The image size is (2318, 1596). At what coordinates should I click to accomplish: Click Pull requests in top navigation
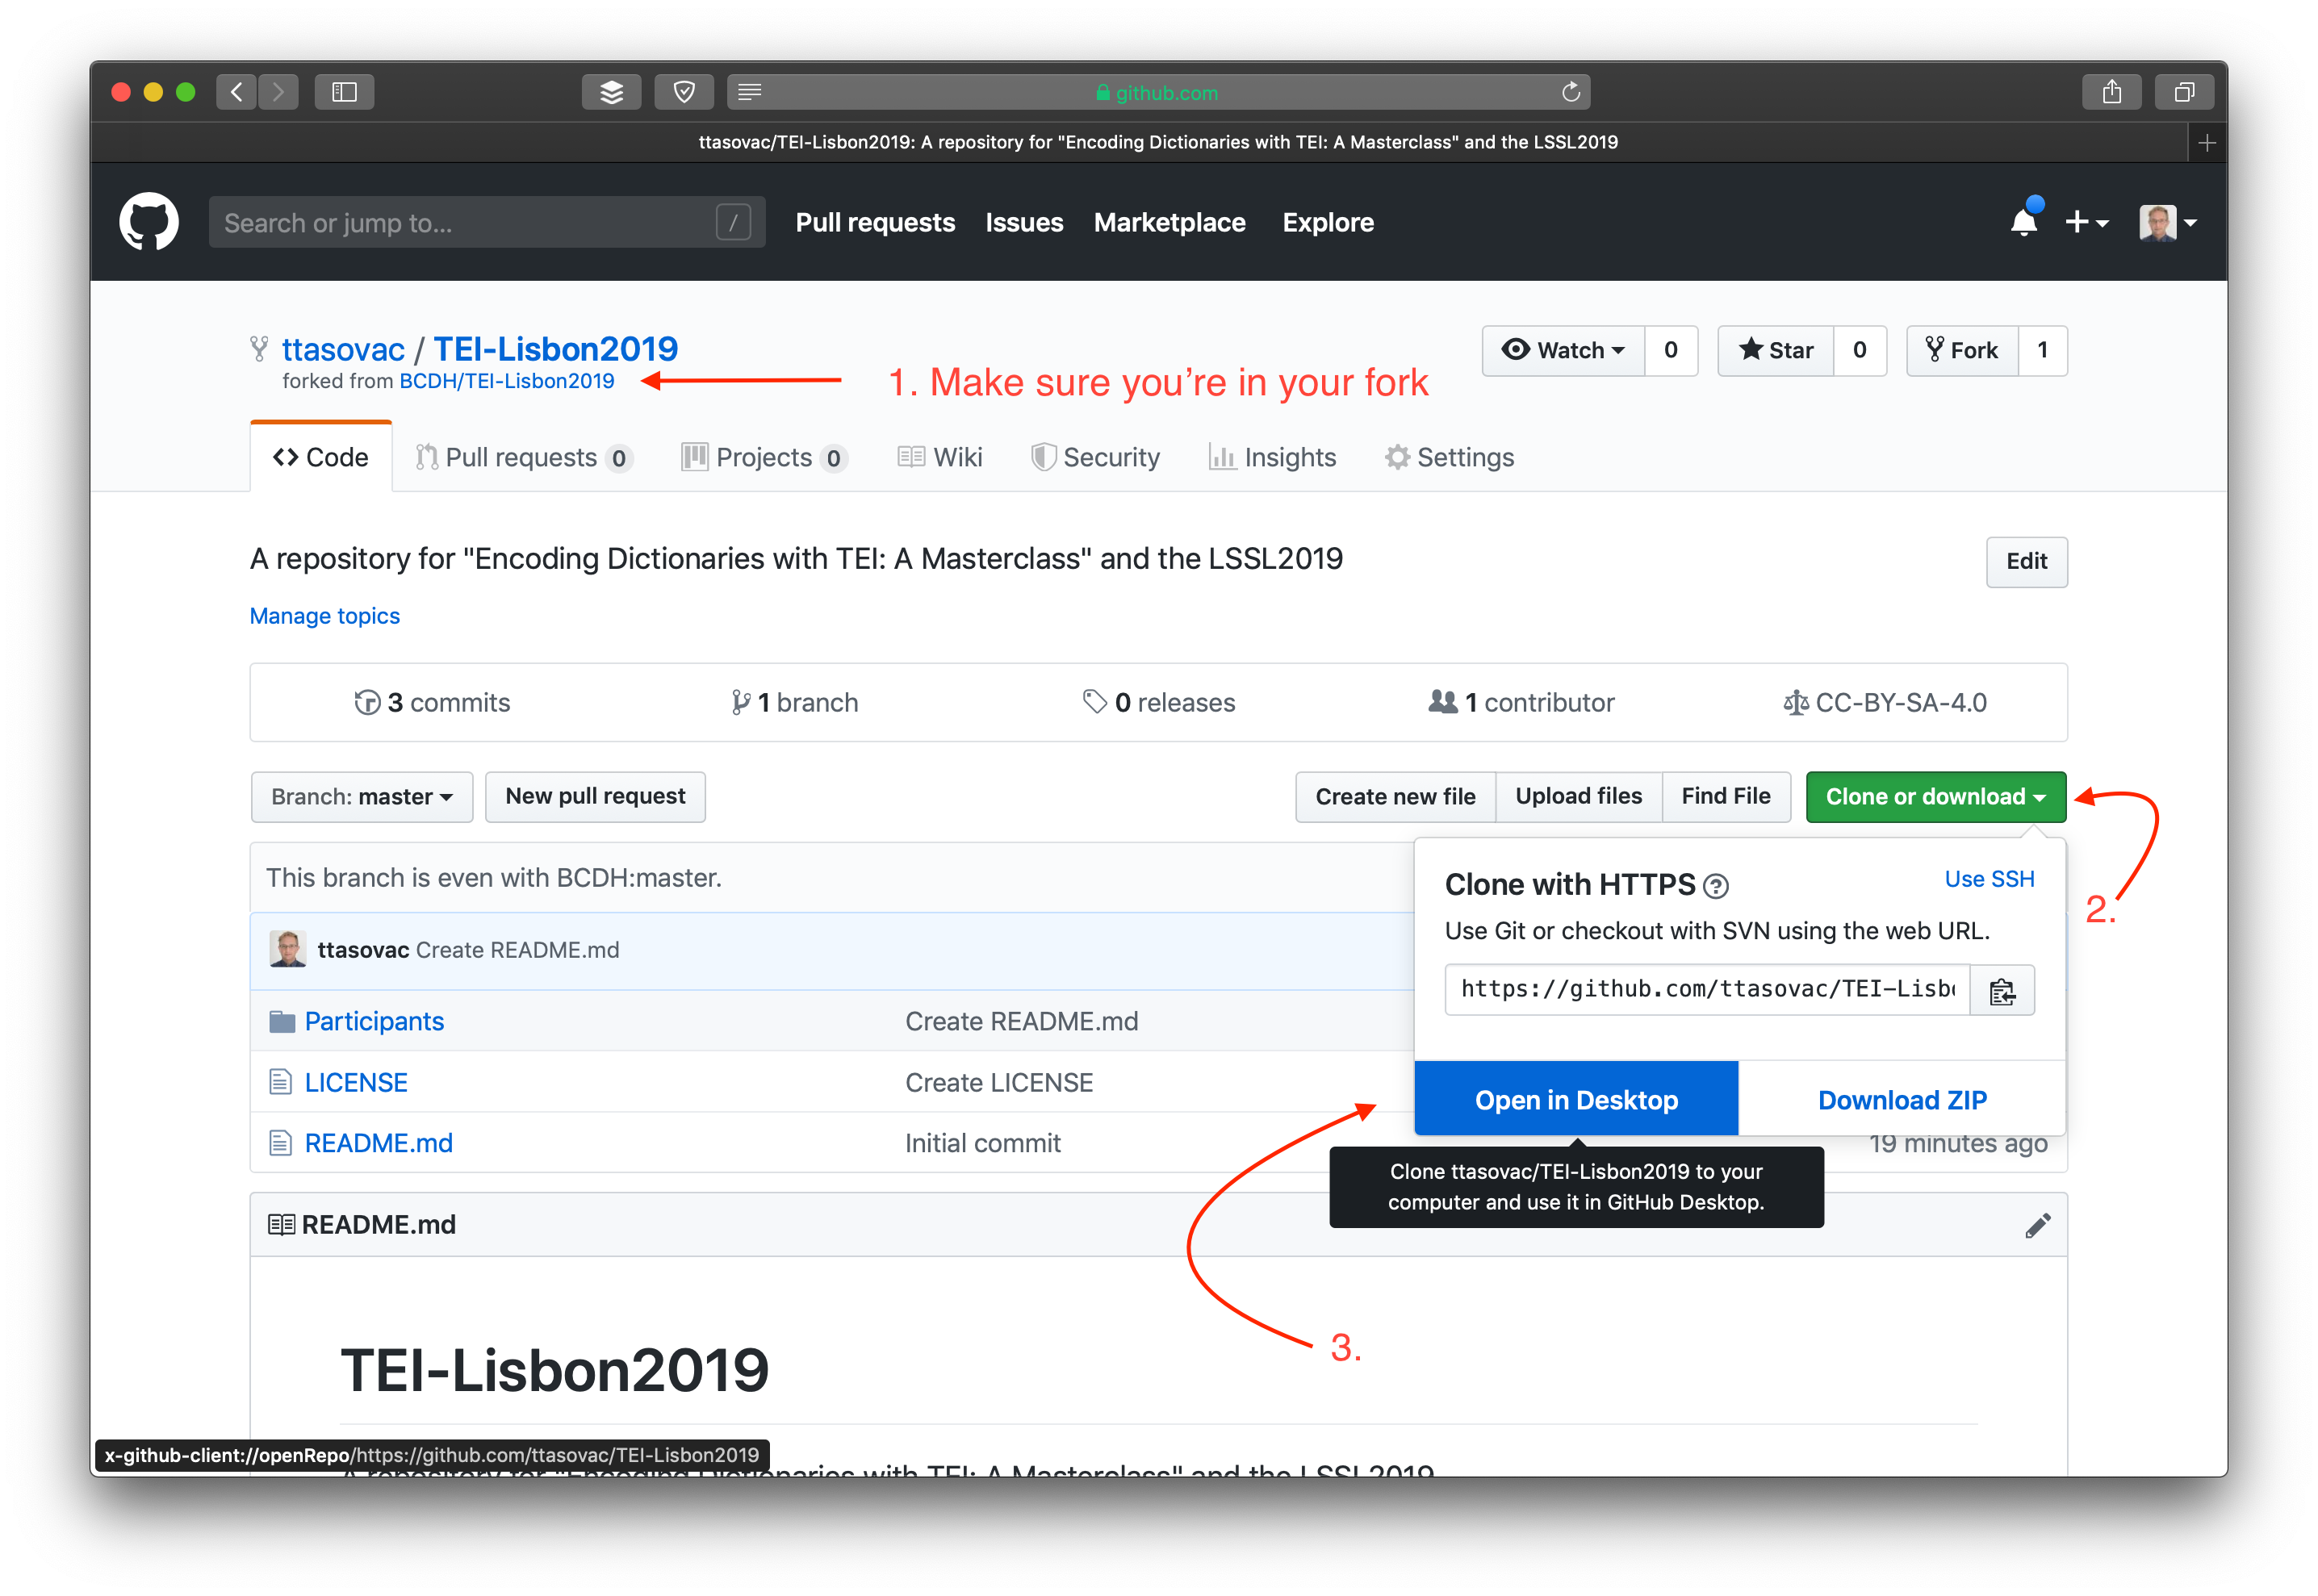coord(875,222)
